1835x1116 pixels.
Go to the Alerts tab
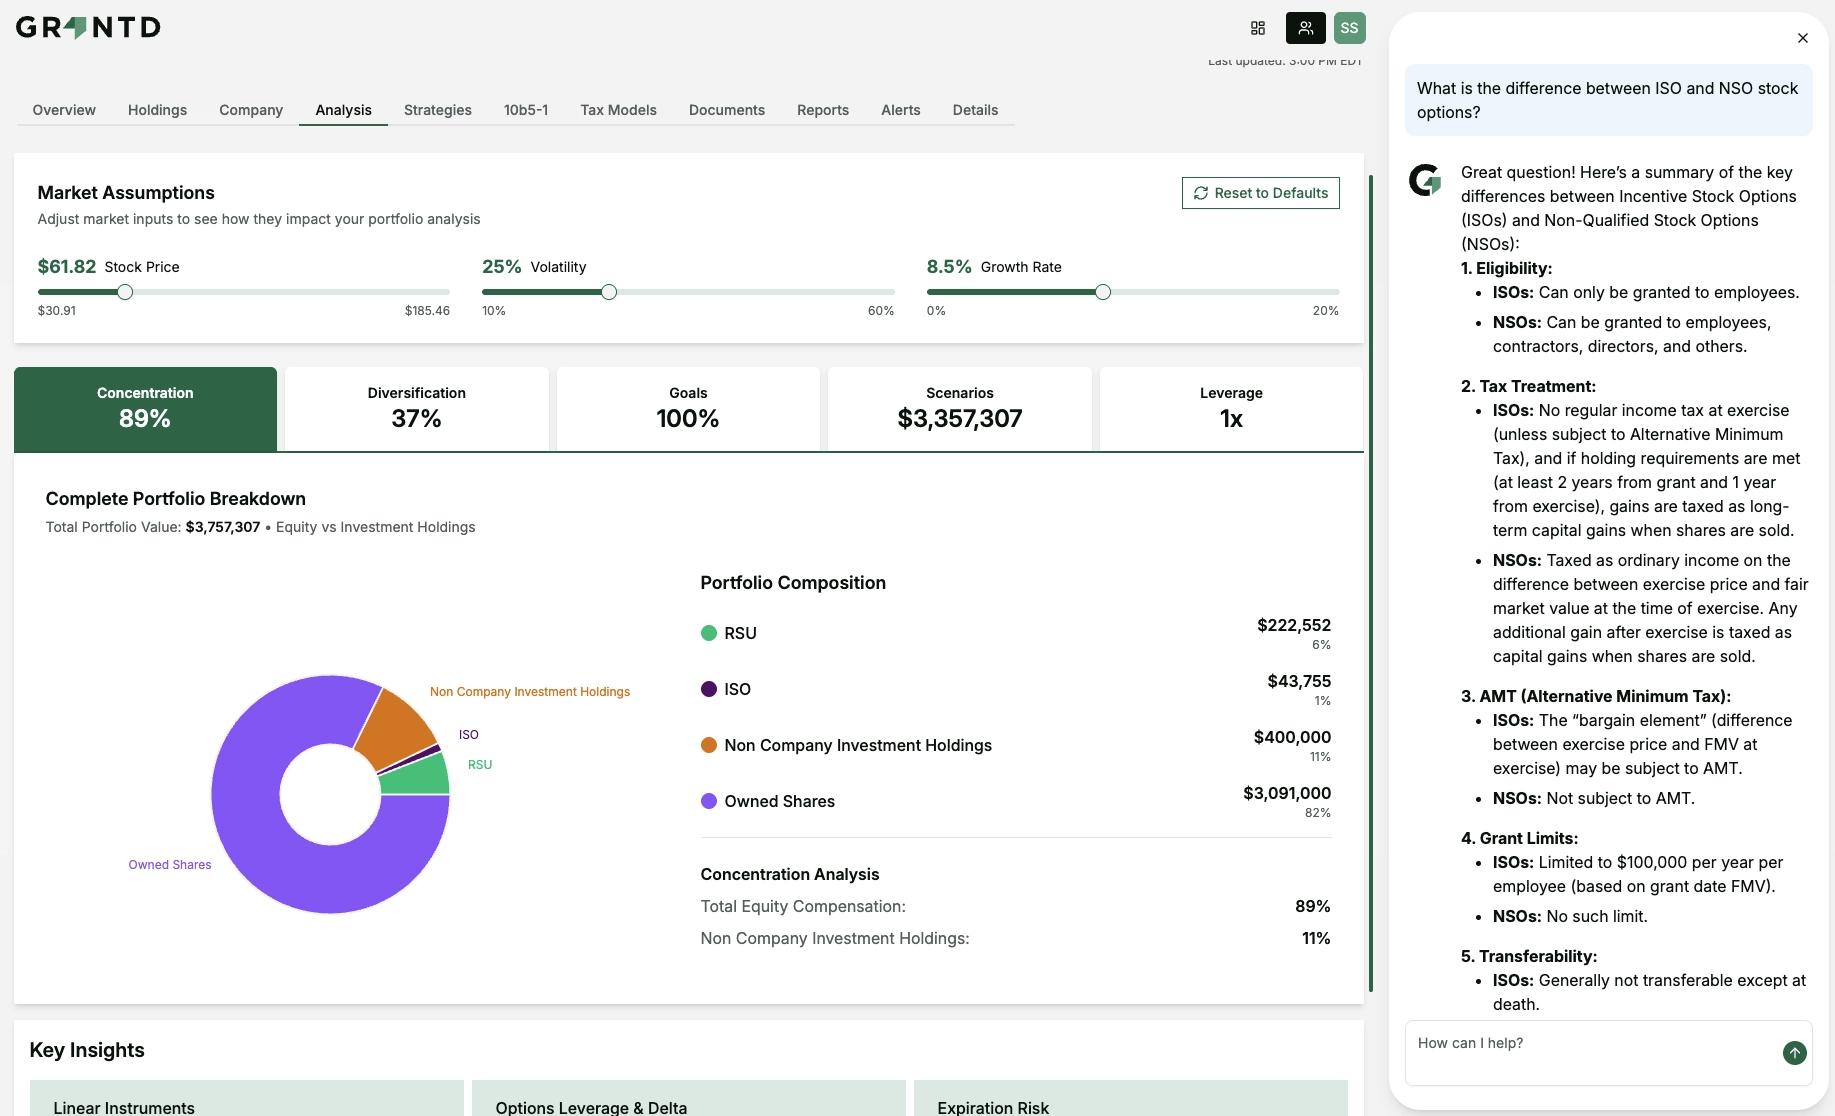tap(900, 110)
